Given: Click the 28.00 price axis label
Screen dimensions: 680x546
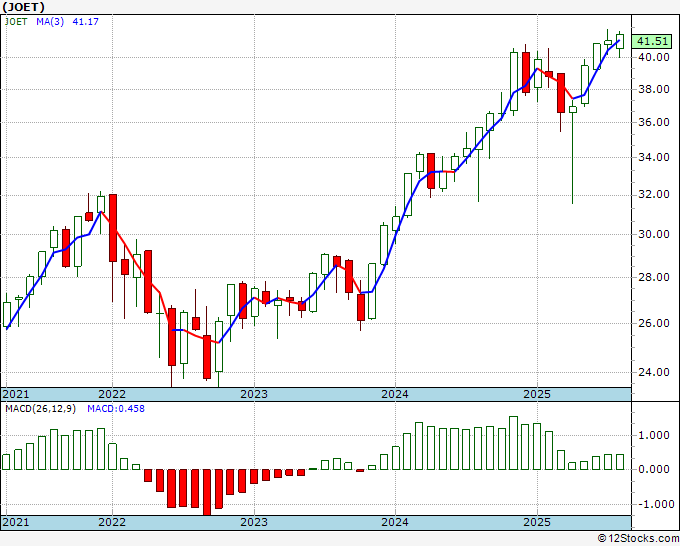Looking at the screenshot, I should [654, 277].
